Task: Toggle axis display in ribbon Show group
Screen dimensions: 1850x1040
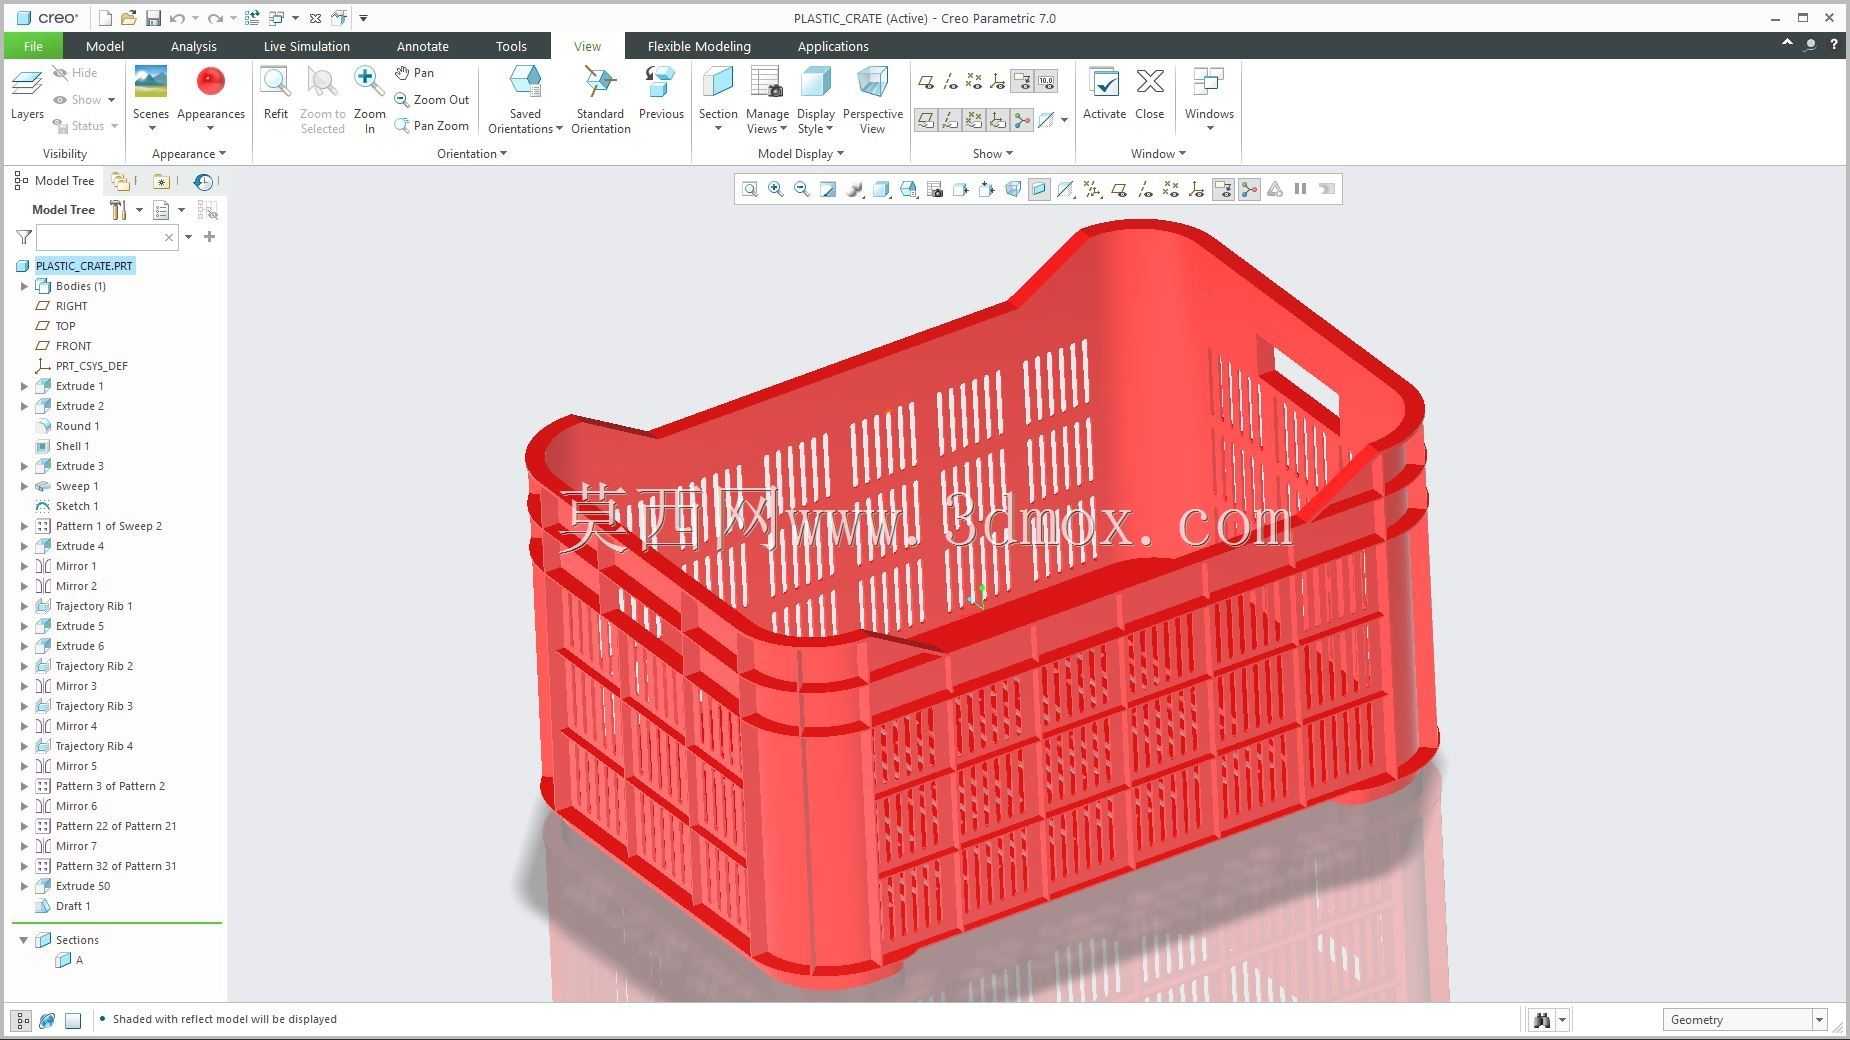Action: (950, 82)
